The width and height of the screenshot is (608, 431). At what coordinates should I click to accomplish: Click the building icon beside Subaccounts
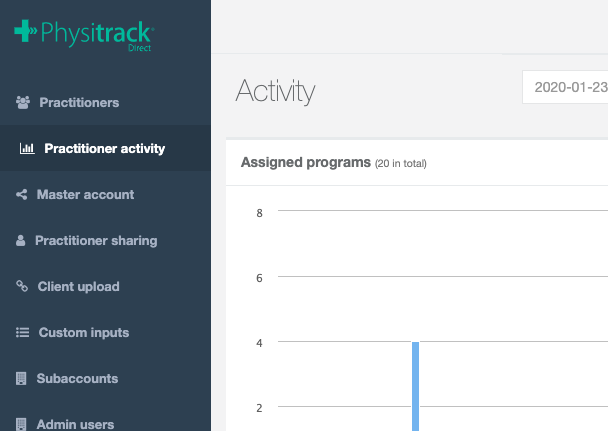(x=21, y=379)
